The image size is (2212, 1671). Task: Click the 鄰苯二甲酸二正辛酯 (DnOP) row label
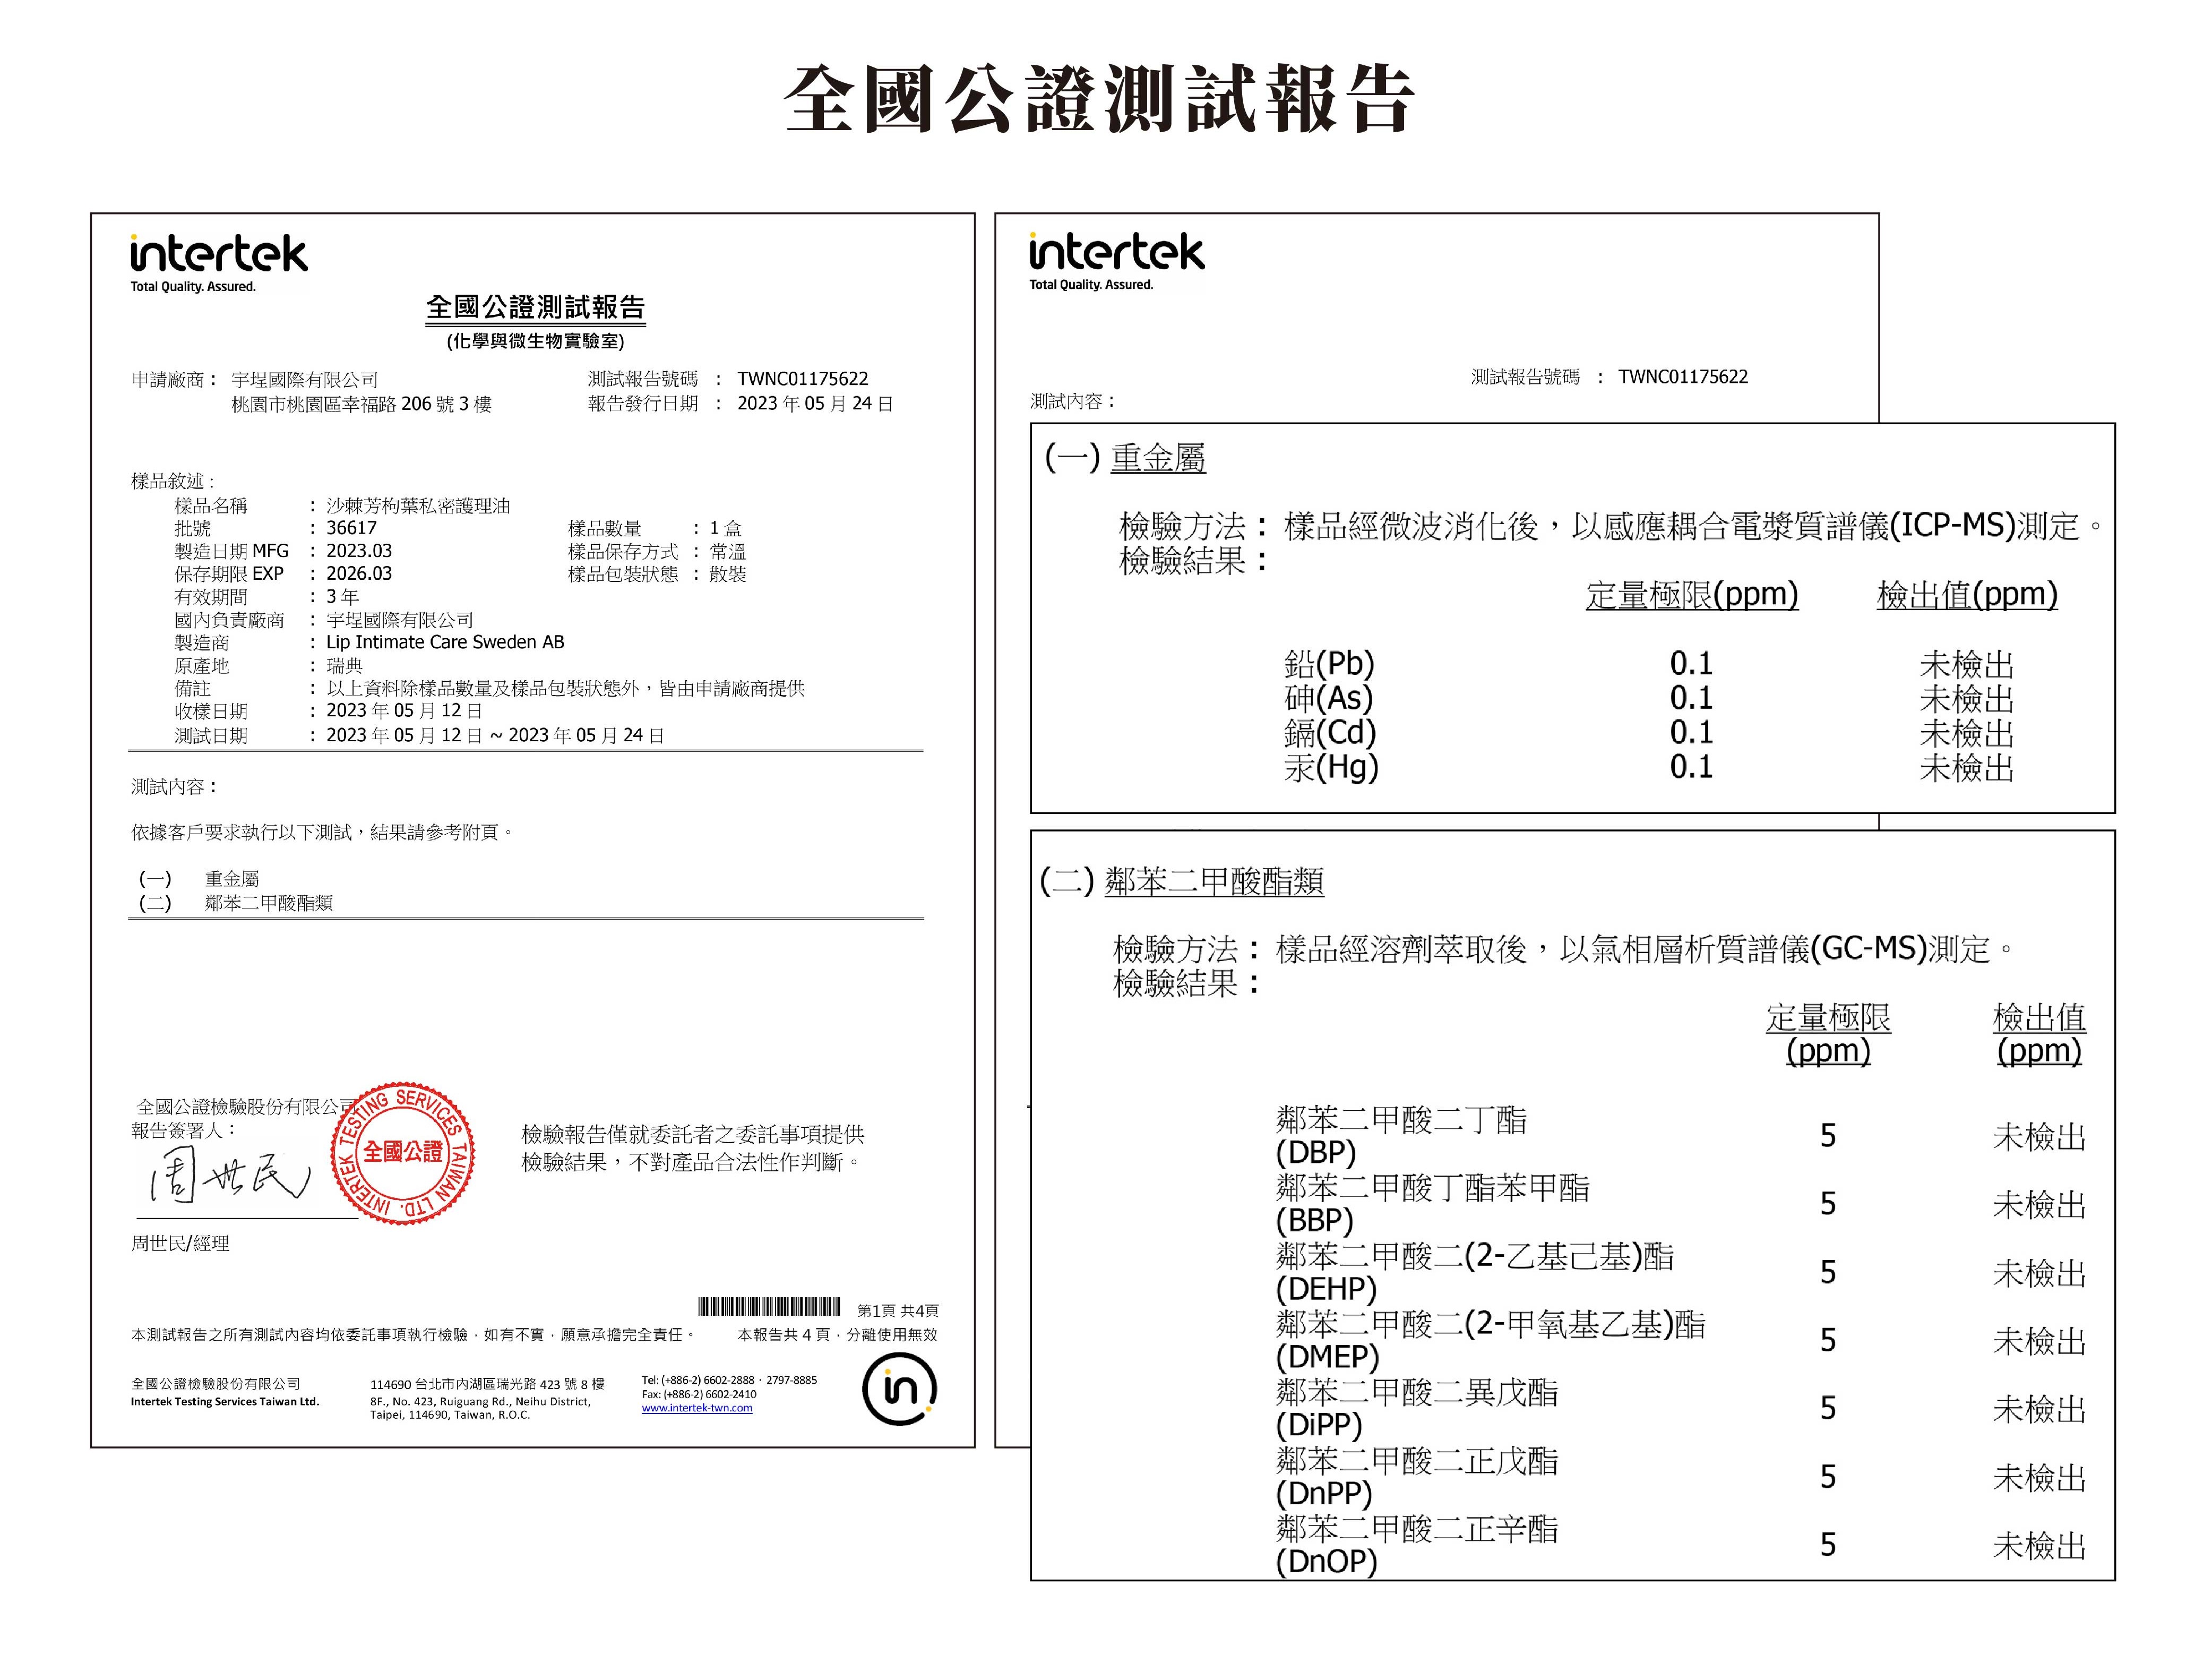click(1417, 1544)
